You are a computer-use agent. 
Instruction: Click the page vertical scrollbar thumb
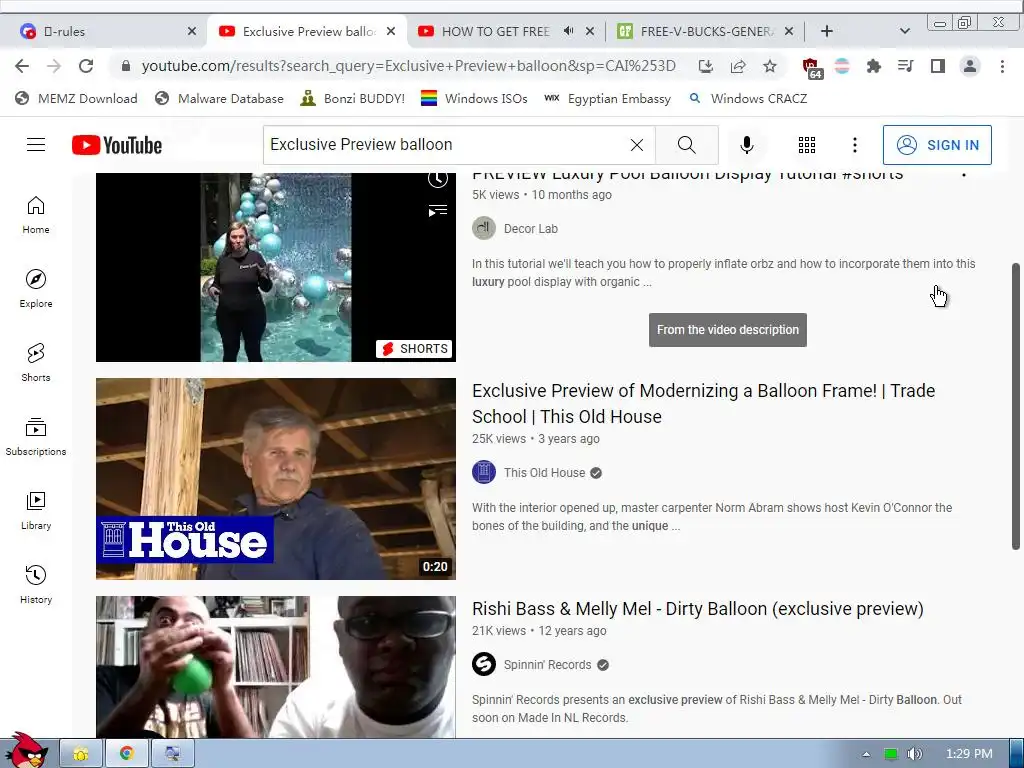pos(1016,406)
